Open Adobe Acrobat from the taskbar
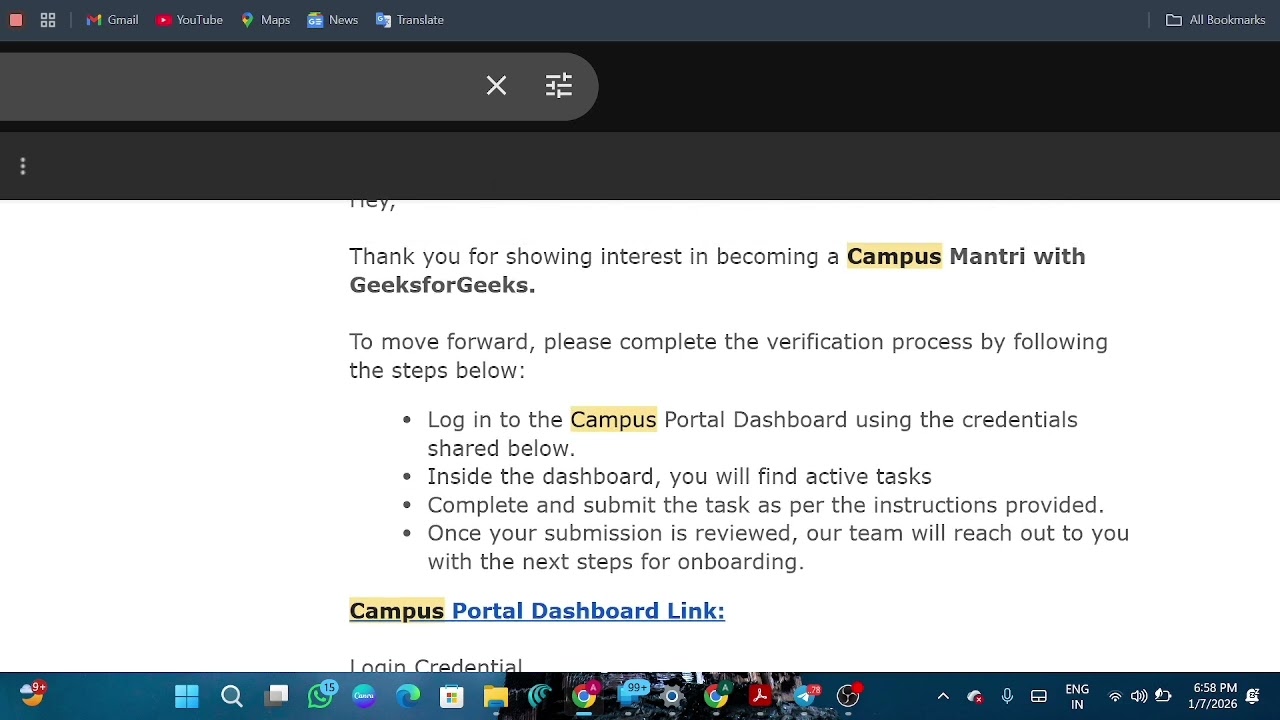 760,696
